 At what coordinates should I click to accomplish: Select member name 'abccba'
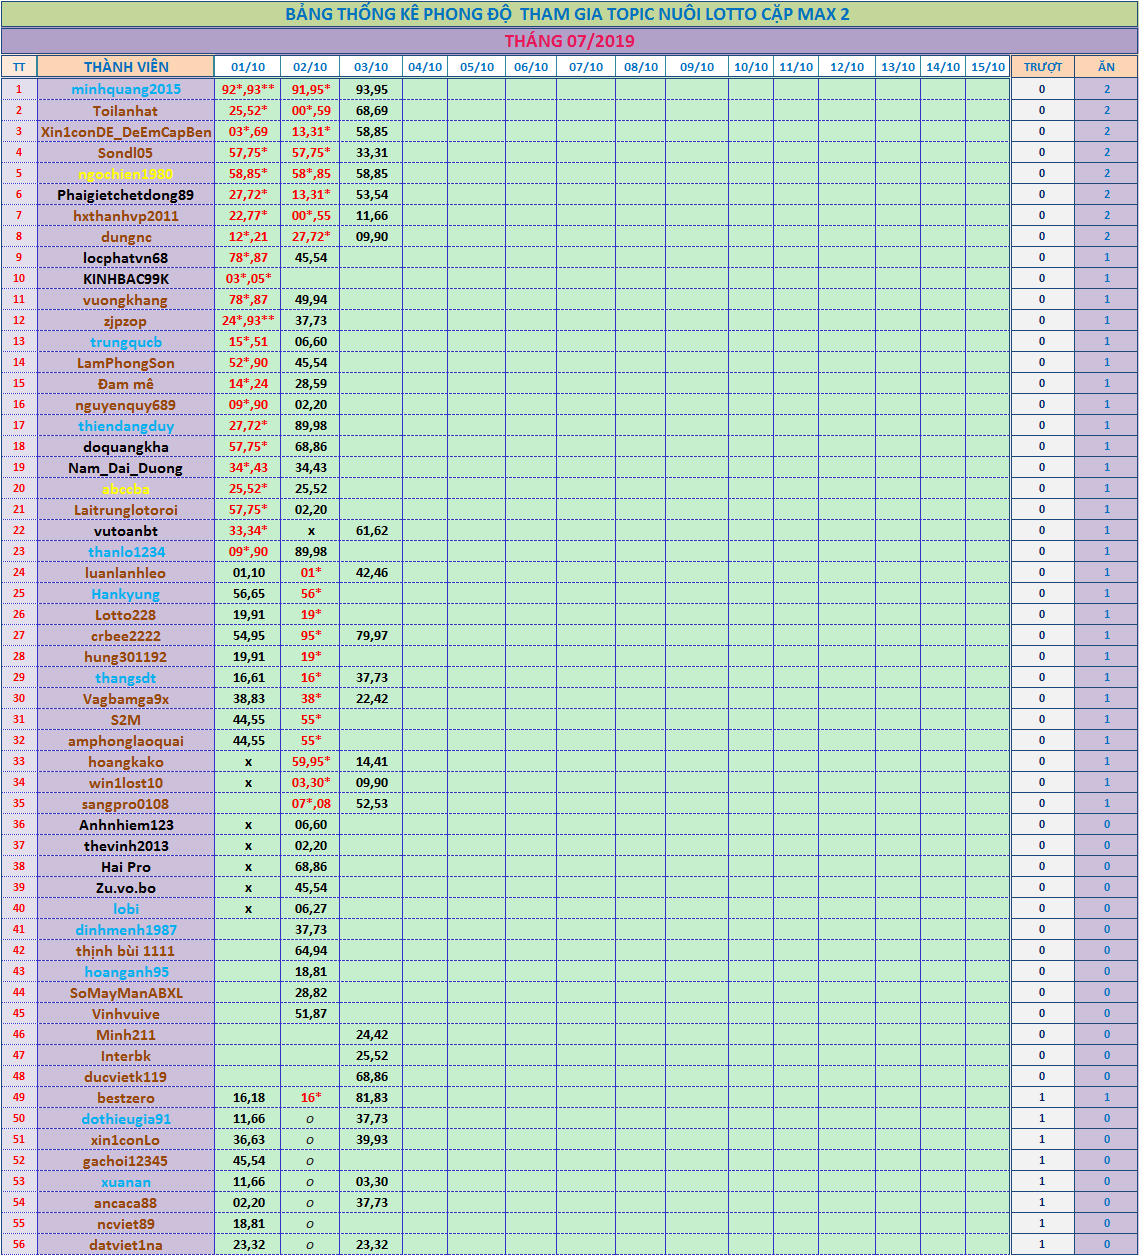click(x=126, y=488)
